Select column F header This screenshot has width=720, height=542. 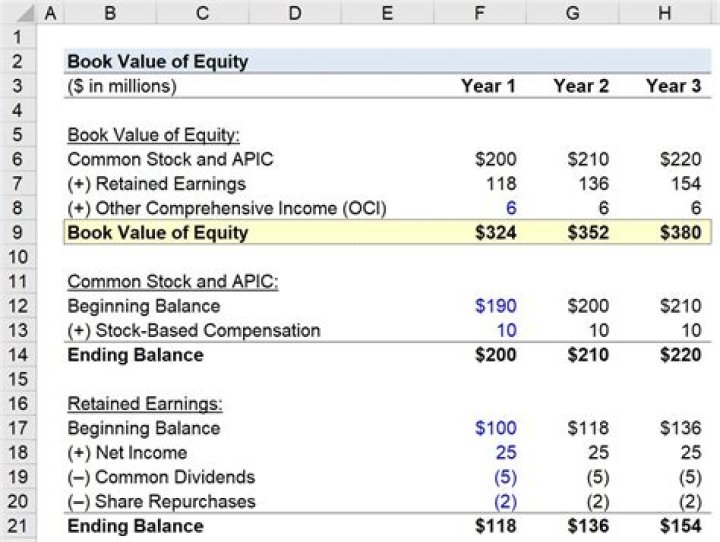tap(488, 13)
